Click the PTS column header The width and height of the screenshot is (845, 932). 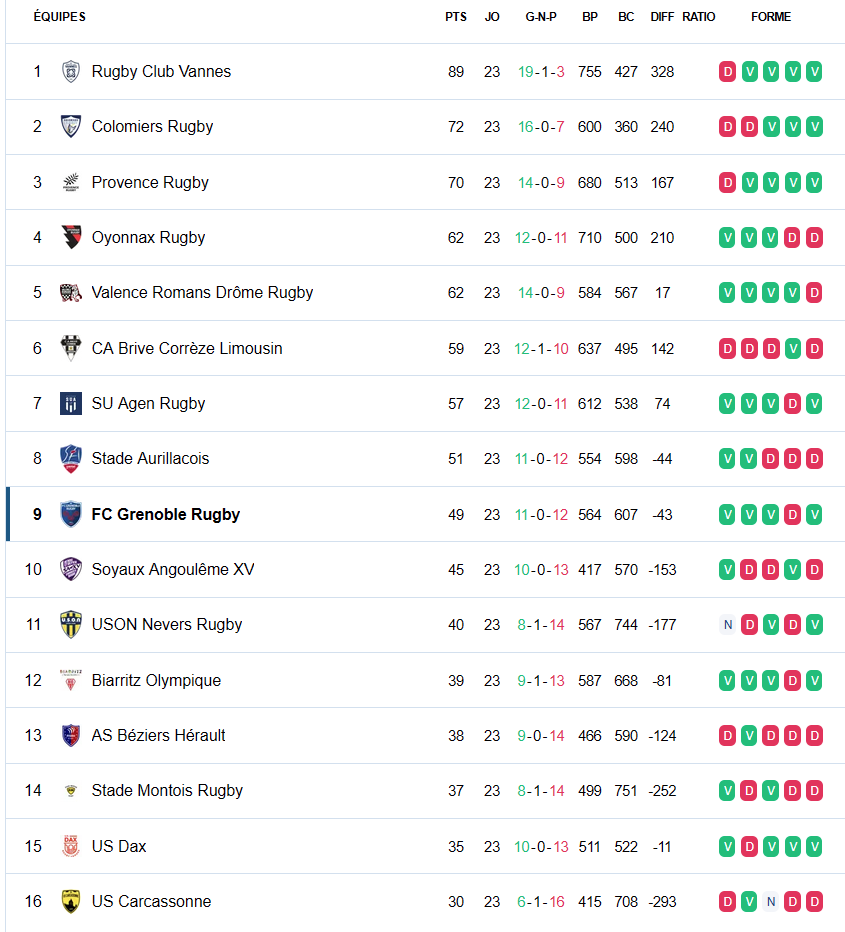click(456, 17)
